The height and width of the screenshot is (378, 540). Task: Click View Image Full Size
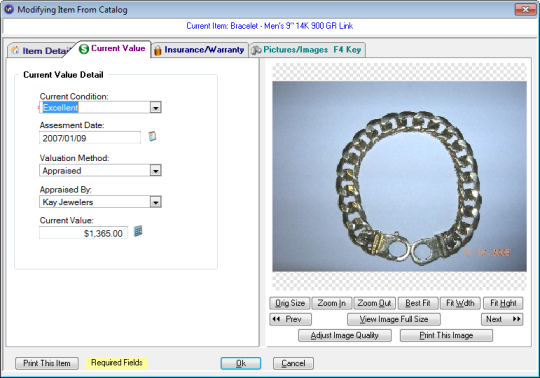pos(394,319)
